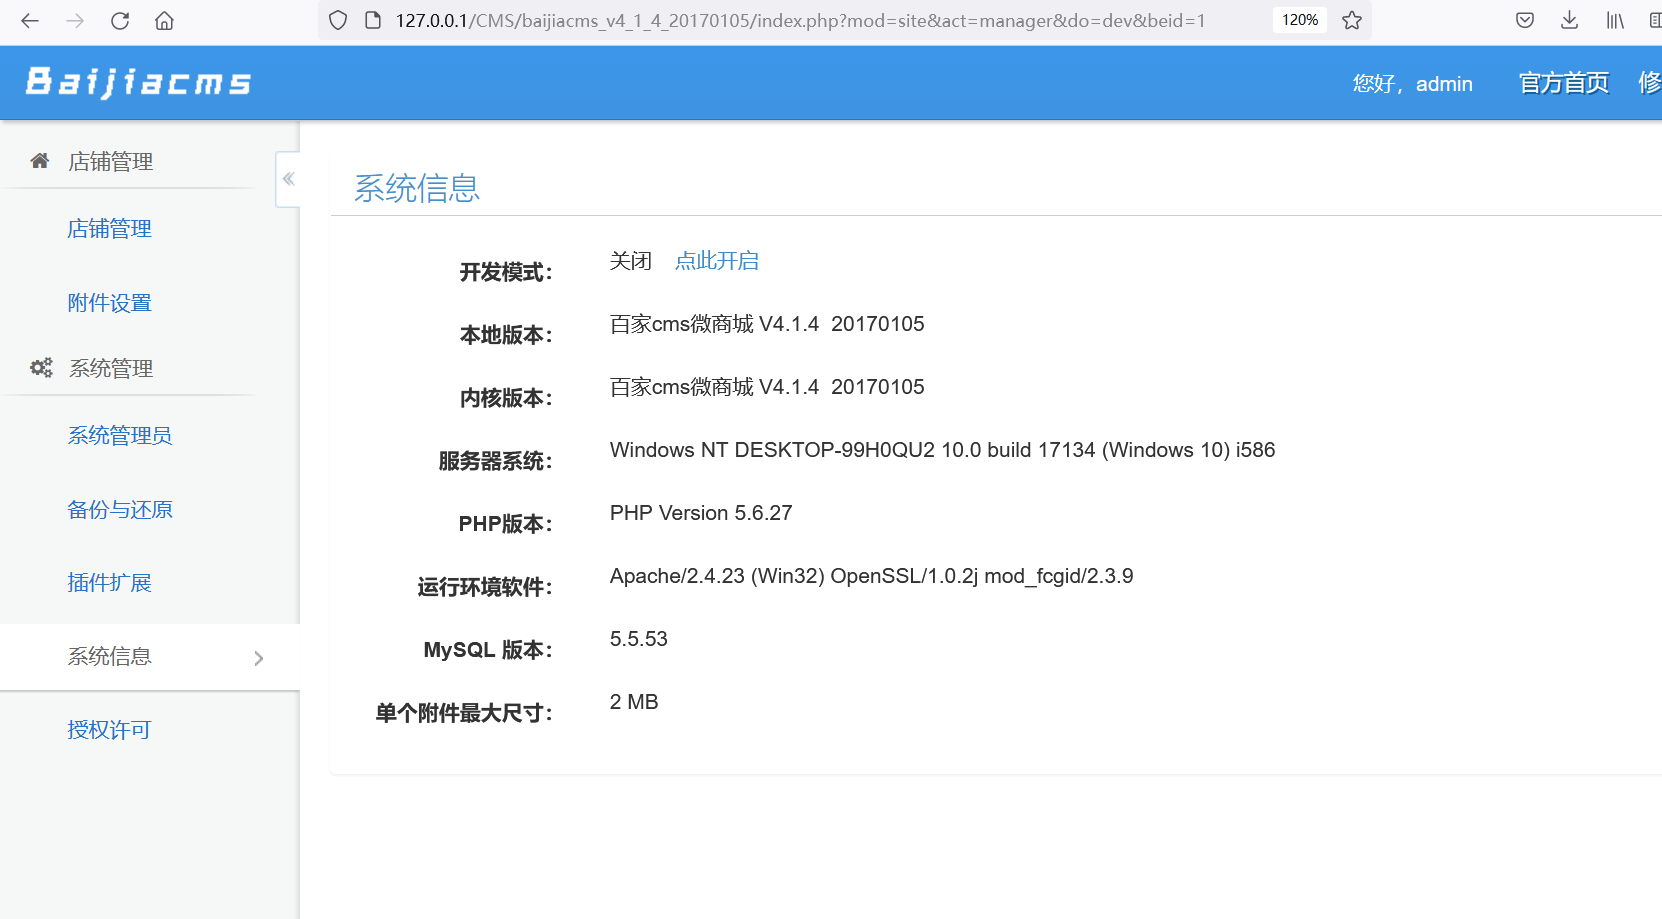This screenshot has width=1662, height=919.
Task: Click the gears icon beside 系统管理
Action: pyautogui.click(x=40, y=367)
